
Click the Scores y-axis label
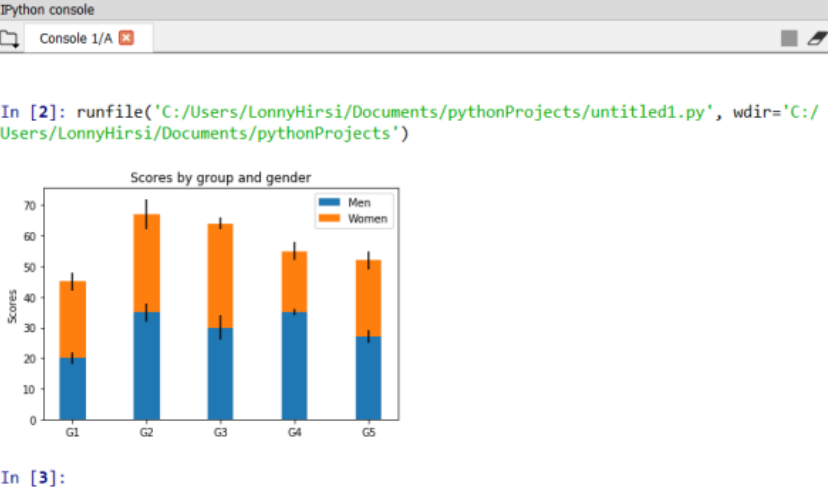click(12, 306)
